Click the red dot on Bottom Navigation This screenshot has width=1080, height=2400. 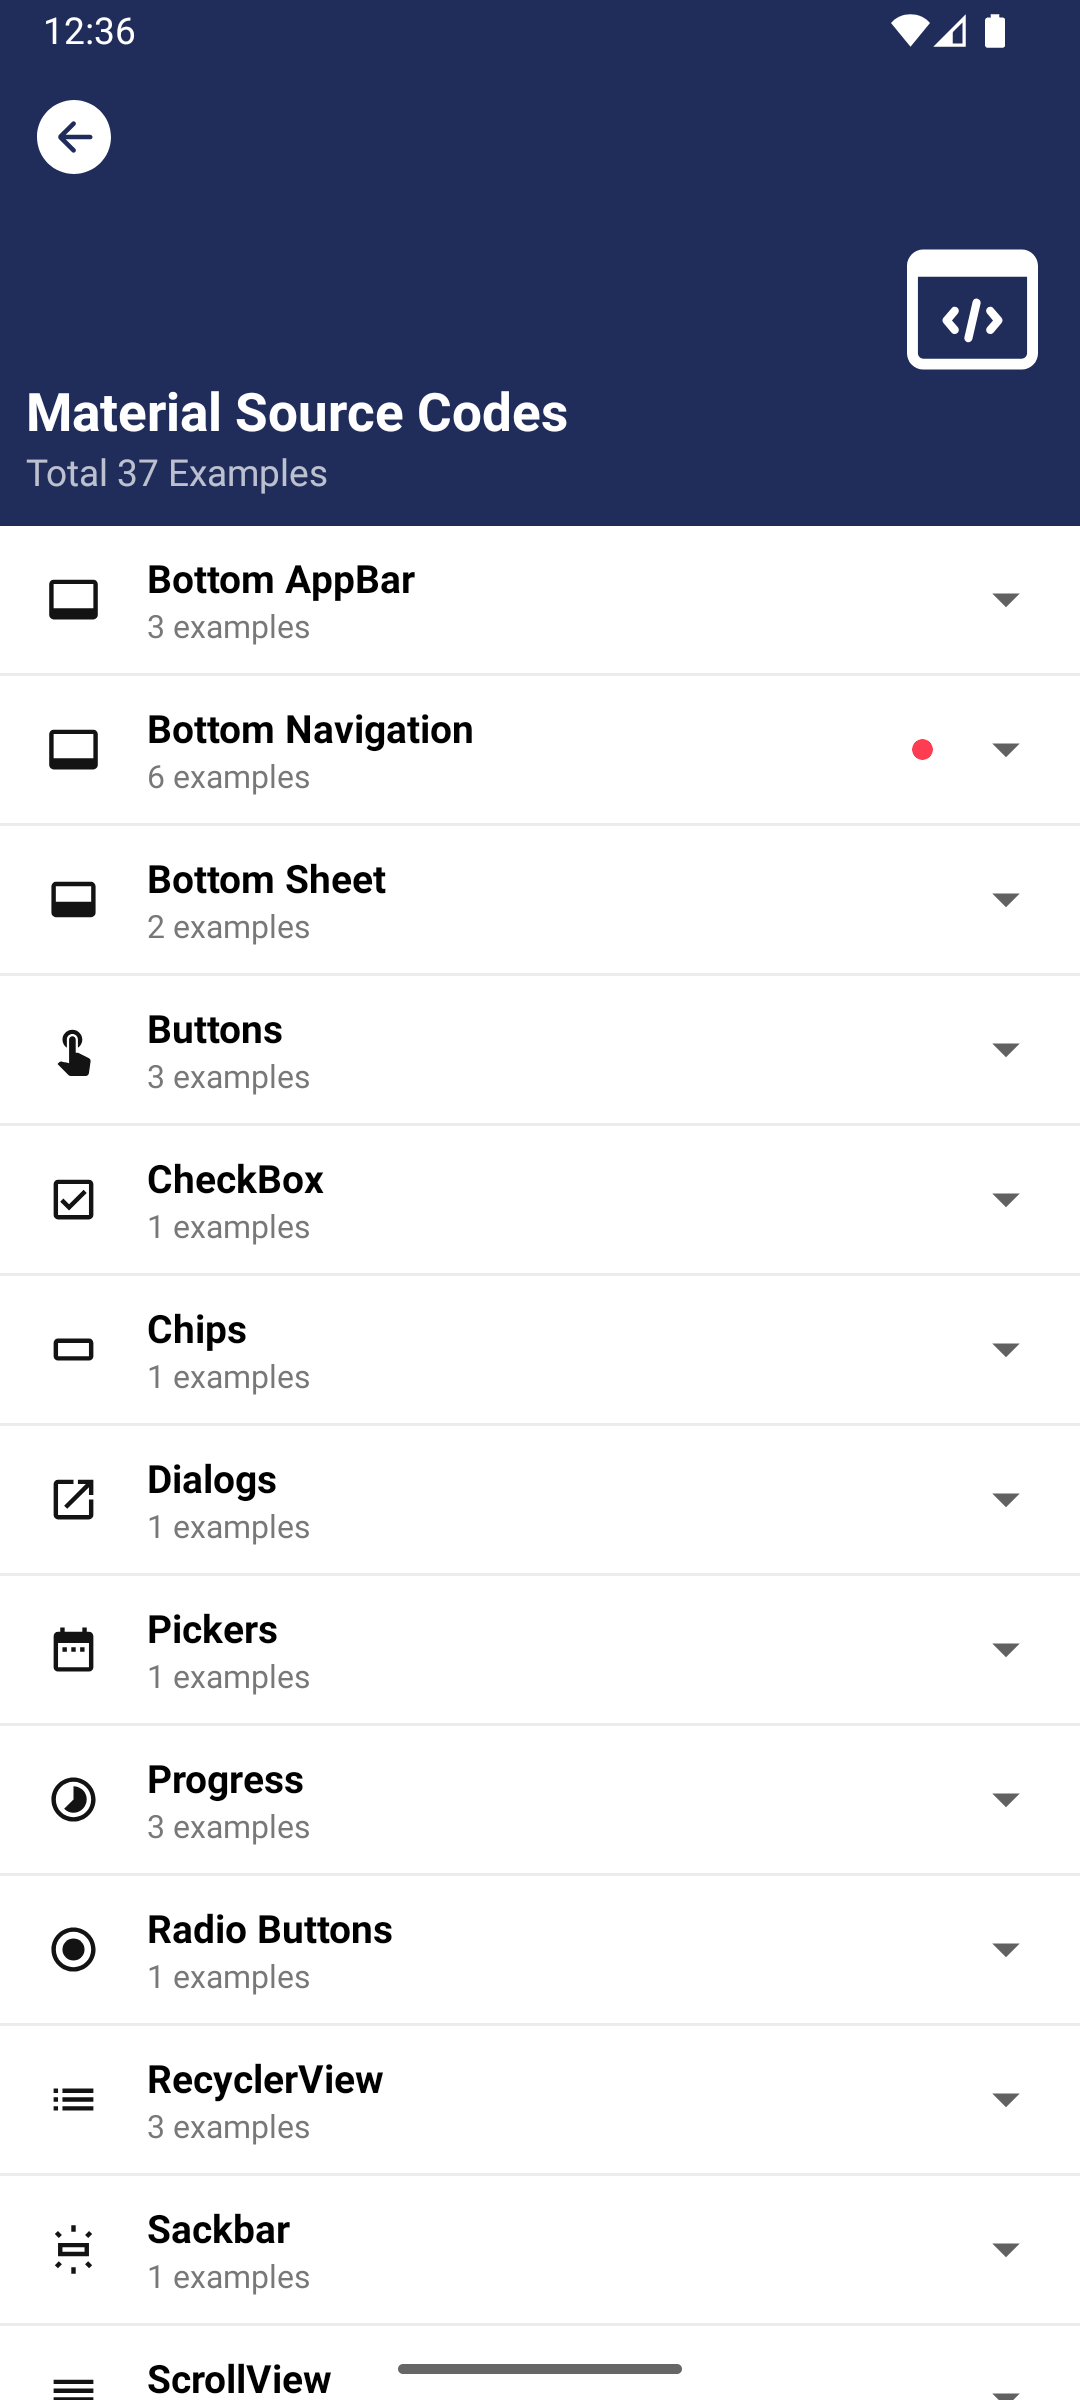pos(923,750)
